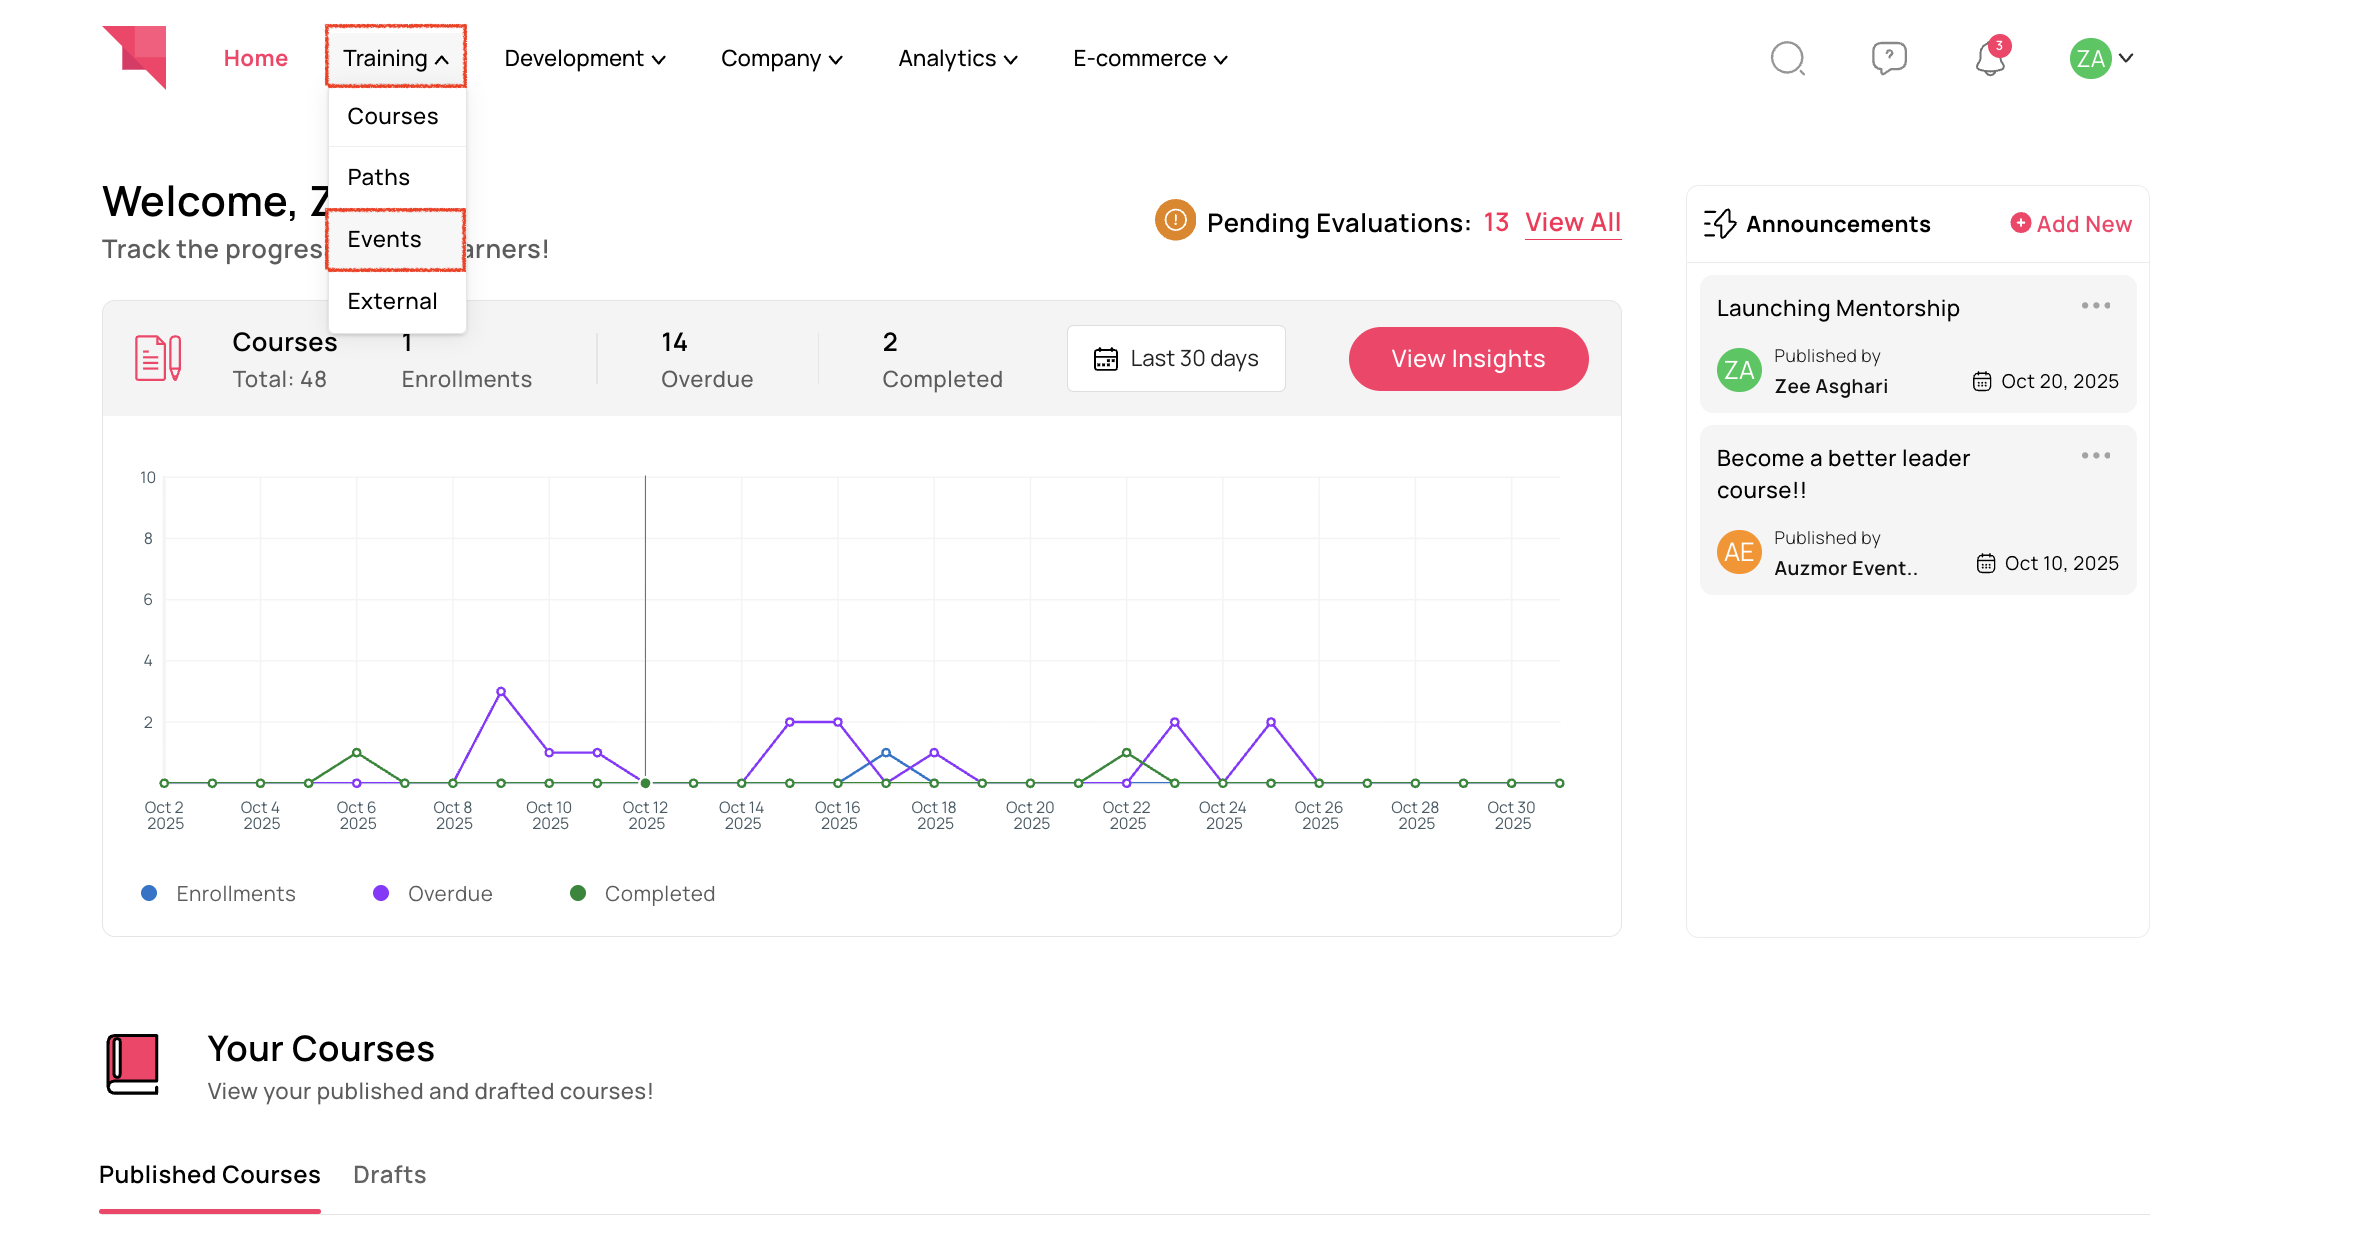This screenshot has height=1258, width=2374.
Task: Click the Oct 10 overdue chart point
Action: click(x=549, y=753)
